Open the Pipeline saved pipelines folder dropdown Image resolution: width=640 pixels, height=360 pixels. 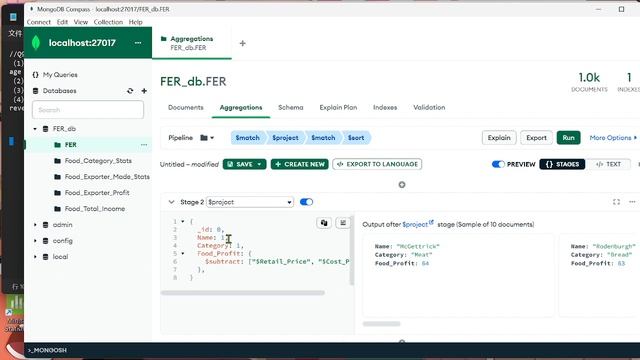207,138
